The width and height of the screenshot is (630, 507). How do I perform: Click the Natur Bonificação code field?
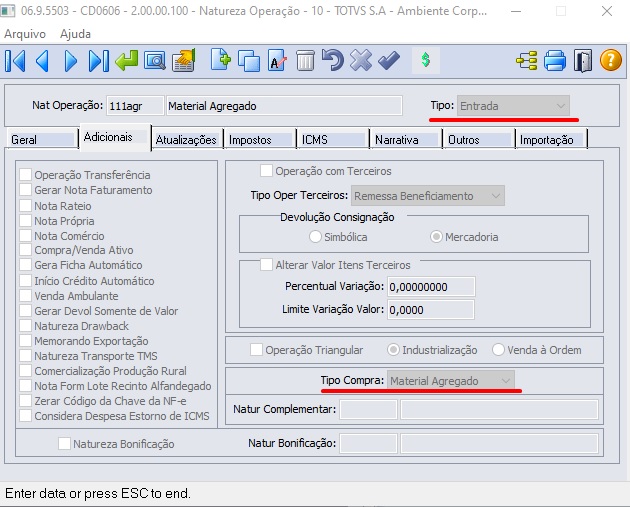tap(368, 444)
